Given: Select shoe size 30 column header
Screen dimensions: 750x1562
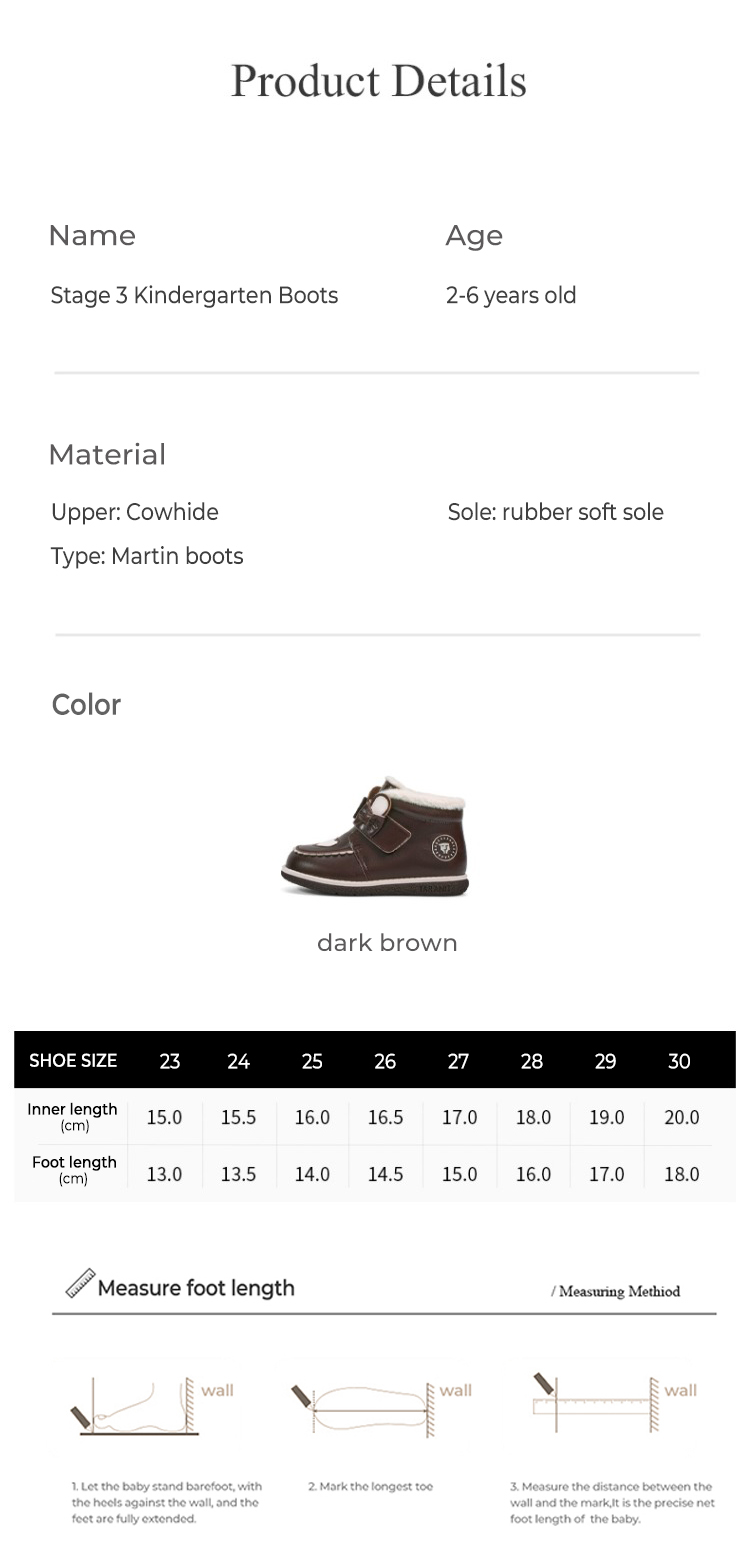Looking at the screenshot, I should 679,1061.
